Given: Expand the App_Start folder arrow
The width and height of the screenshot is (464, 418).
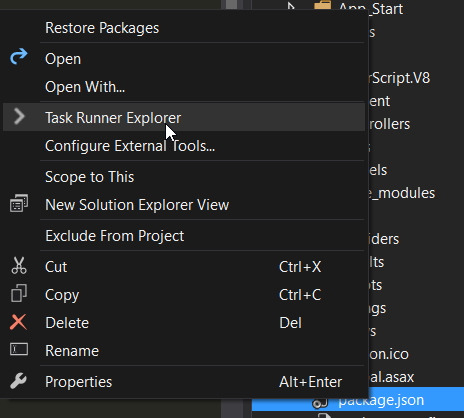Looking at the screenshot, I should [x=291, y=5].
